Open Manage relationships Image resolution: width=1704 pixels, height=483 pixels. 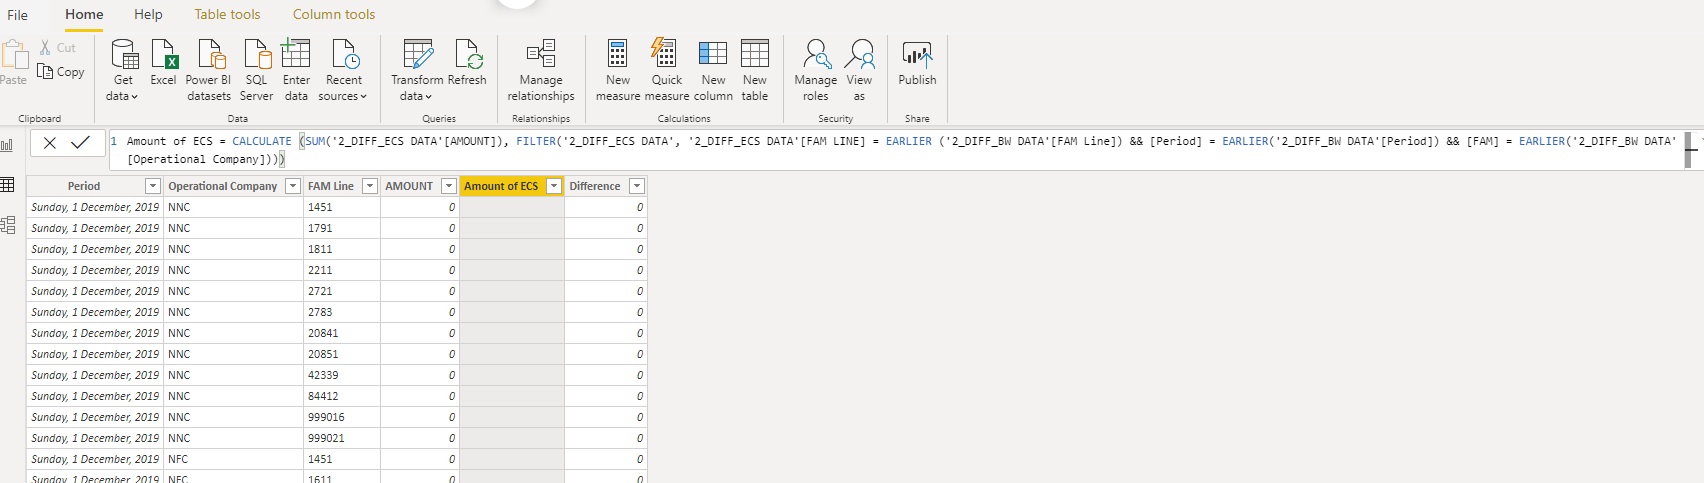pyautogui.click(x=541, y=70)
